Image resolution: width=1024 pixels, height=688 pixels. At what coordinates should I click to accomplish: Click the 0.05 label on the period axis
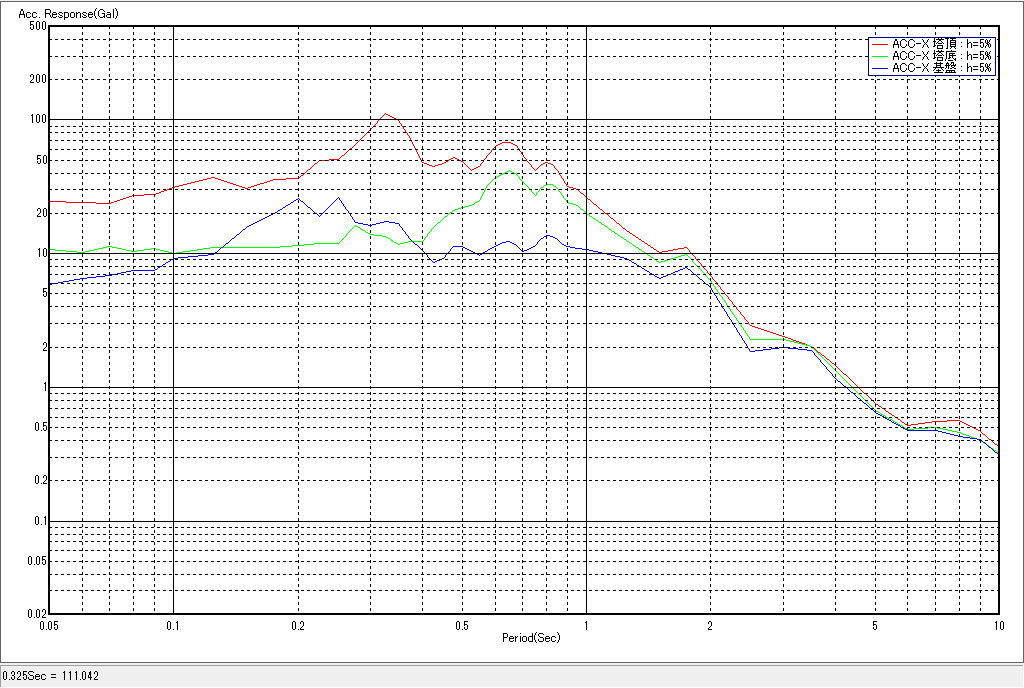click(48, 626)
